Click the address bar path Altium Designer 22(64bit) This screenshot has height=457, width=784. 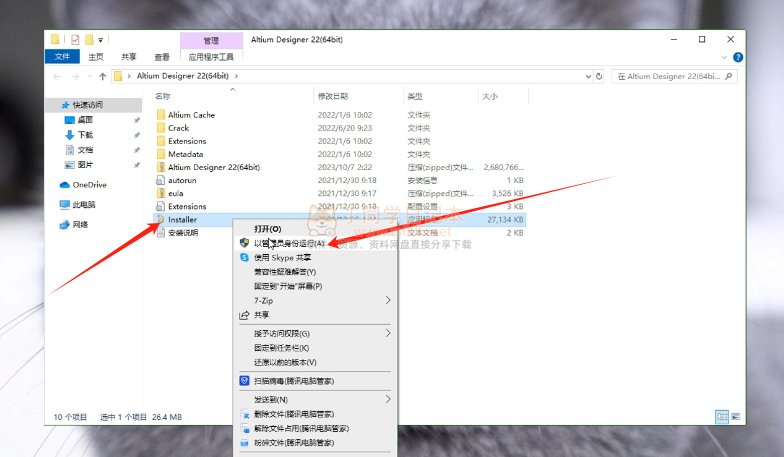tap(182, 76)
